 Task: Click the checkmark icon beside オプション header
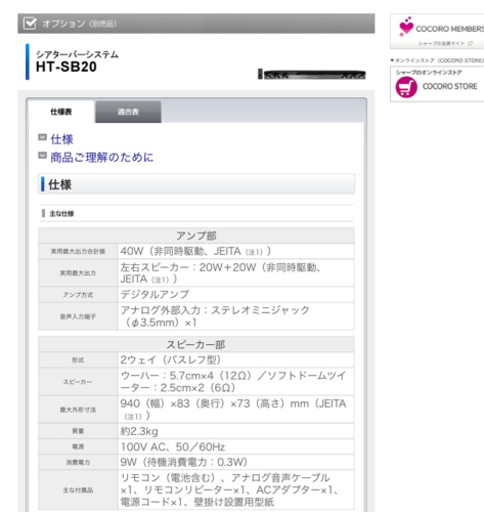[x=30, y=23]
